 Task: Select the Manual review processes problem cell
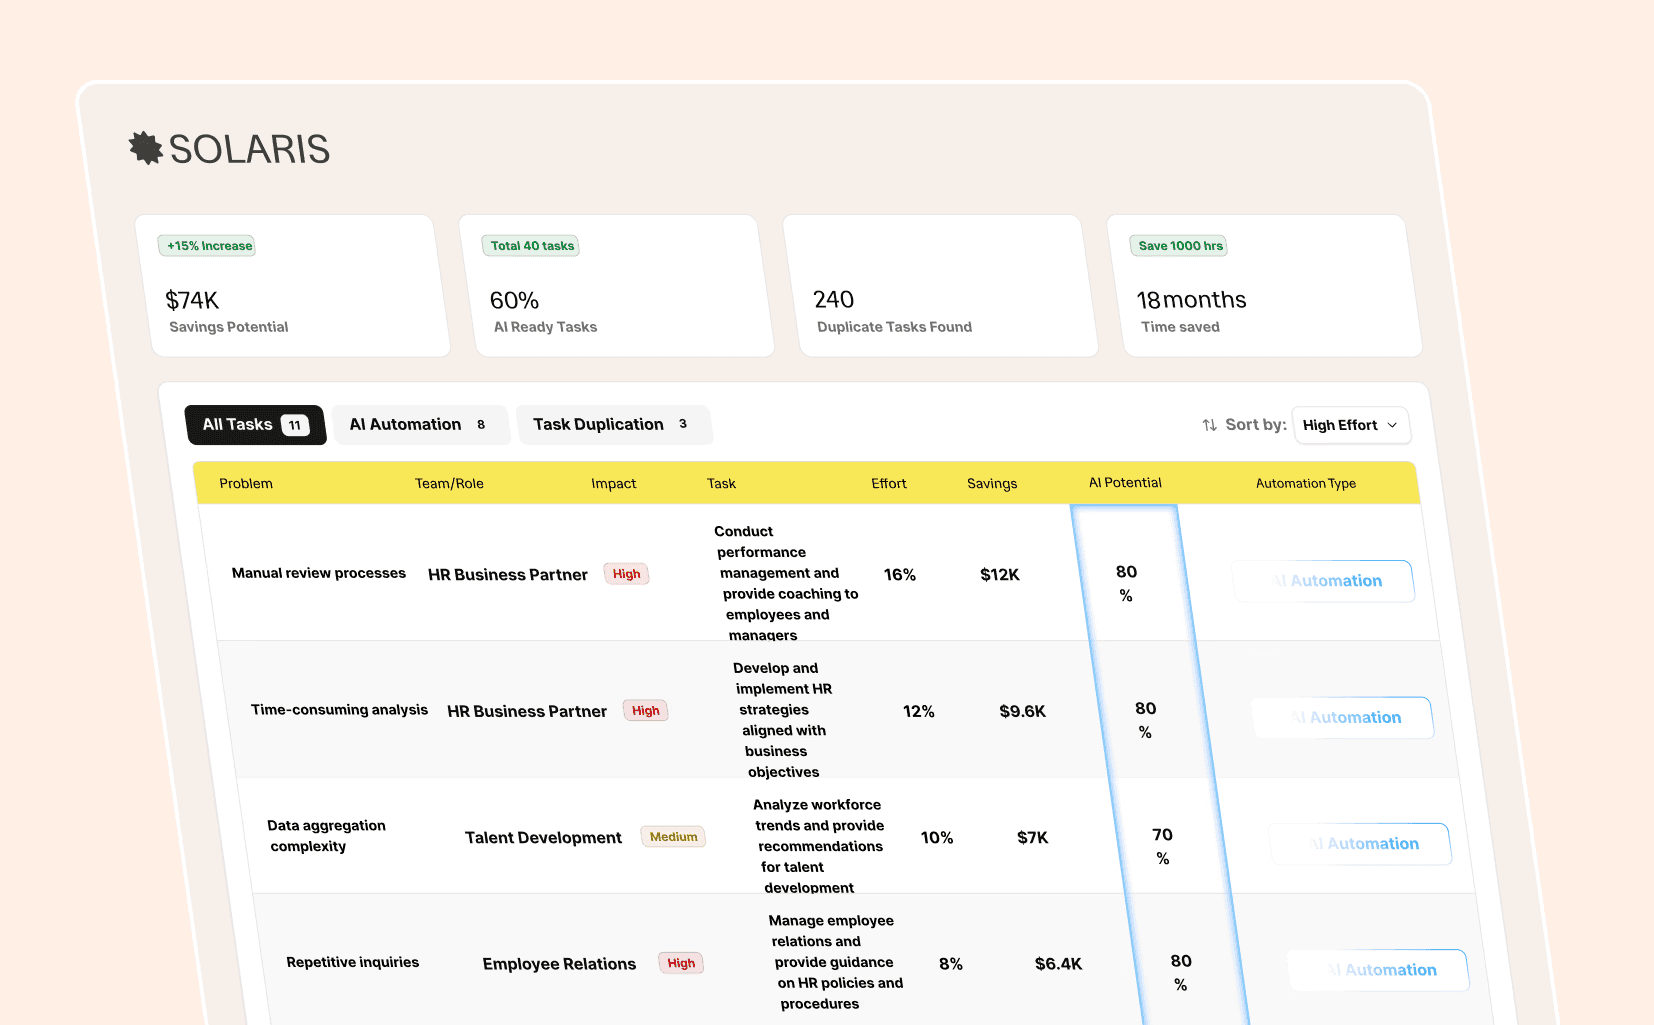[319, 574]
